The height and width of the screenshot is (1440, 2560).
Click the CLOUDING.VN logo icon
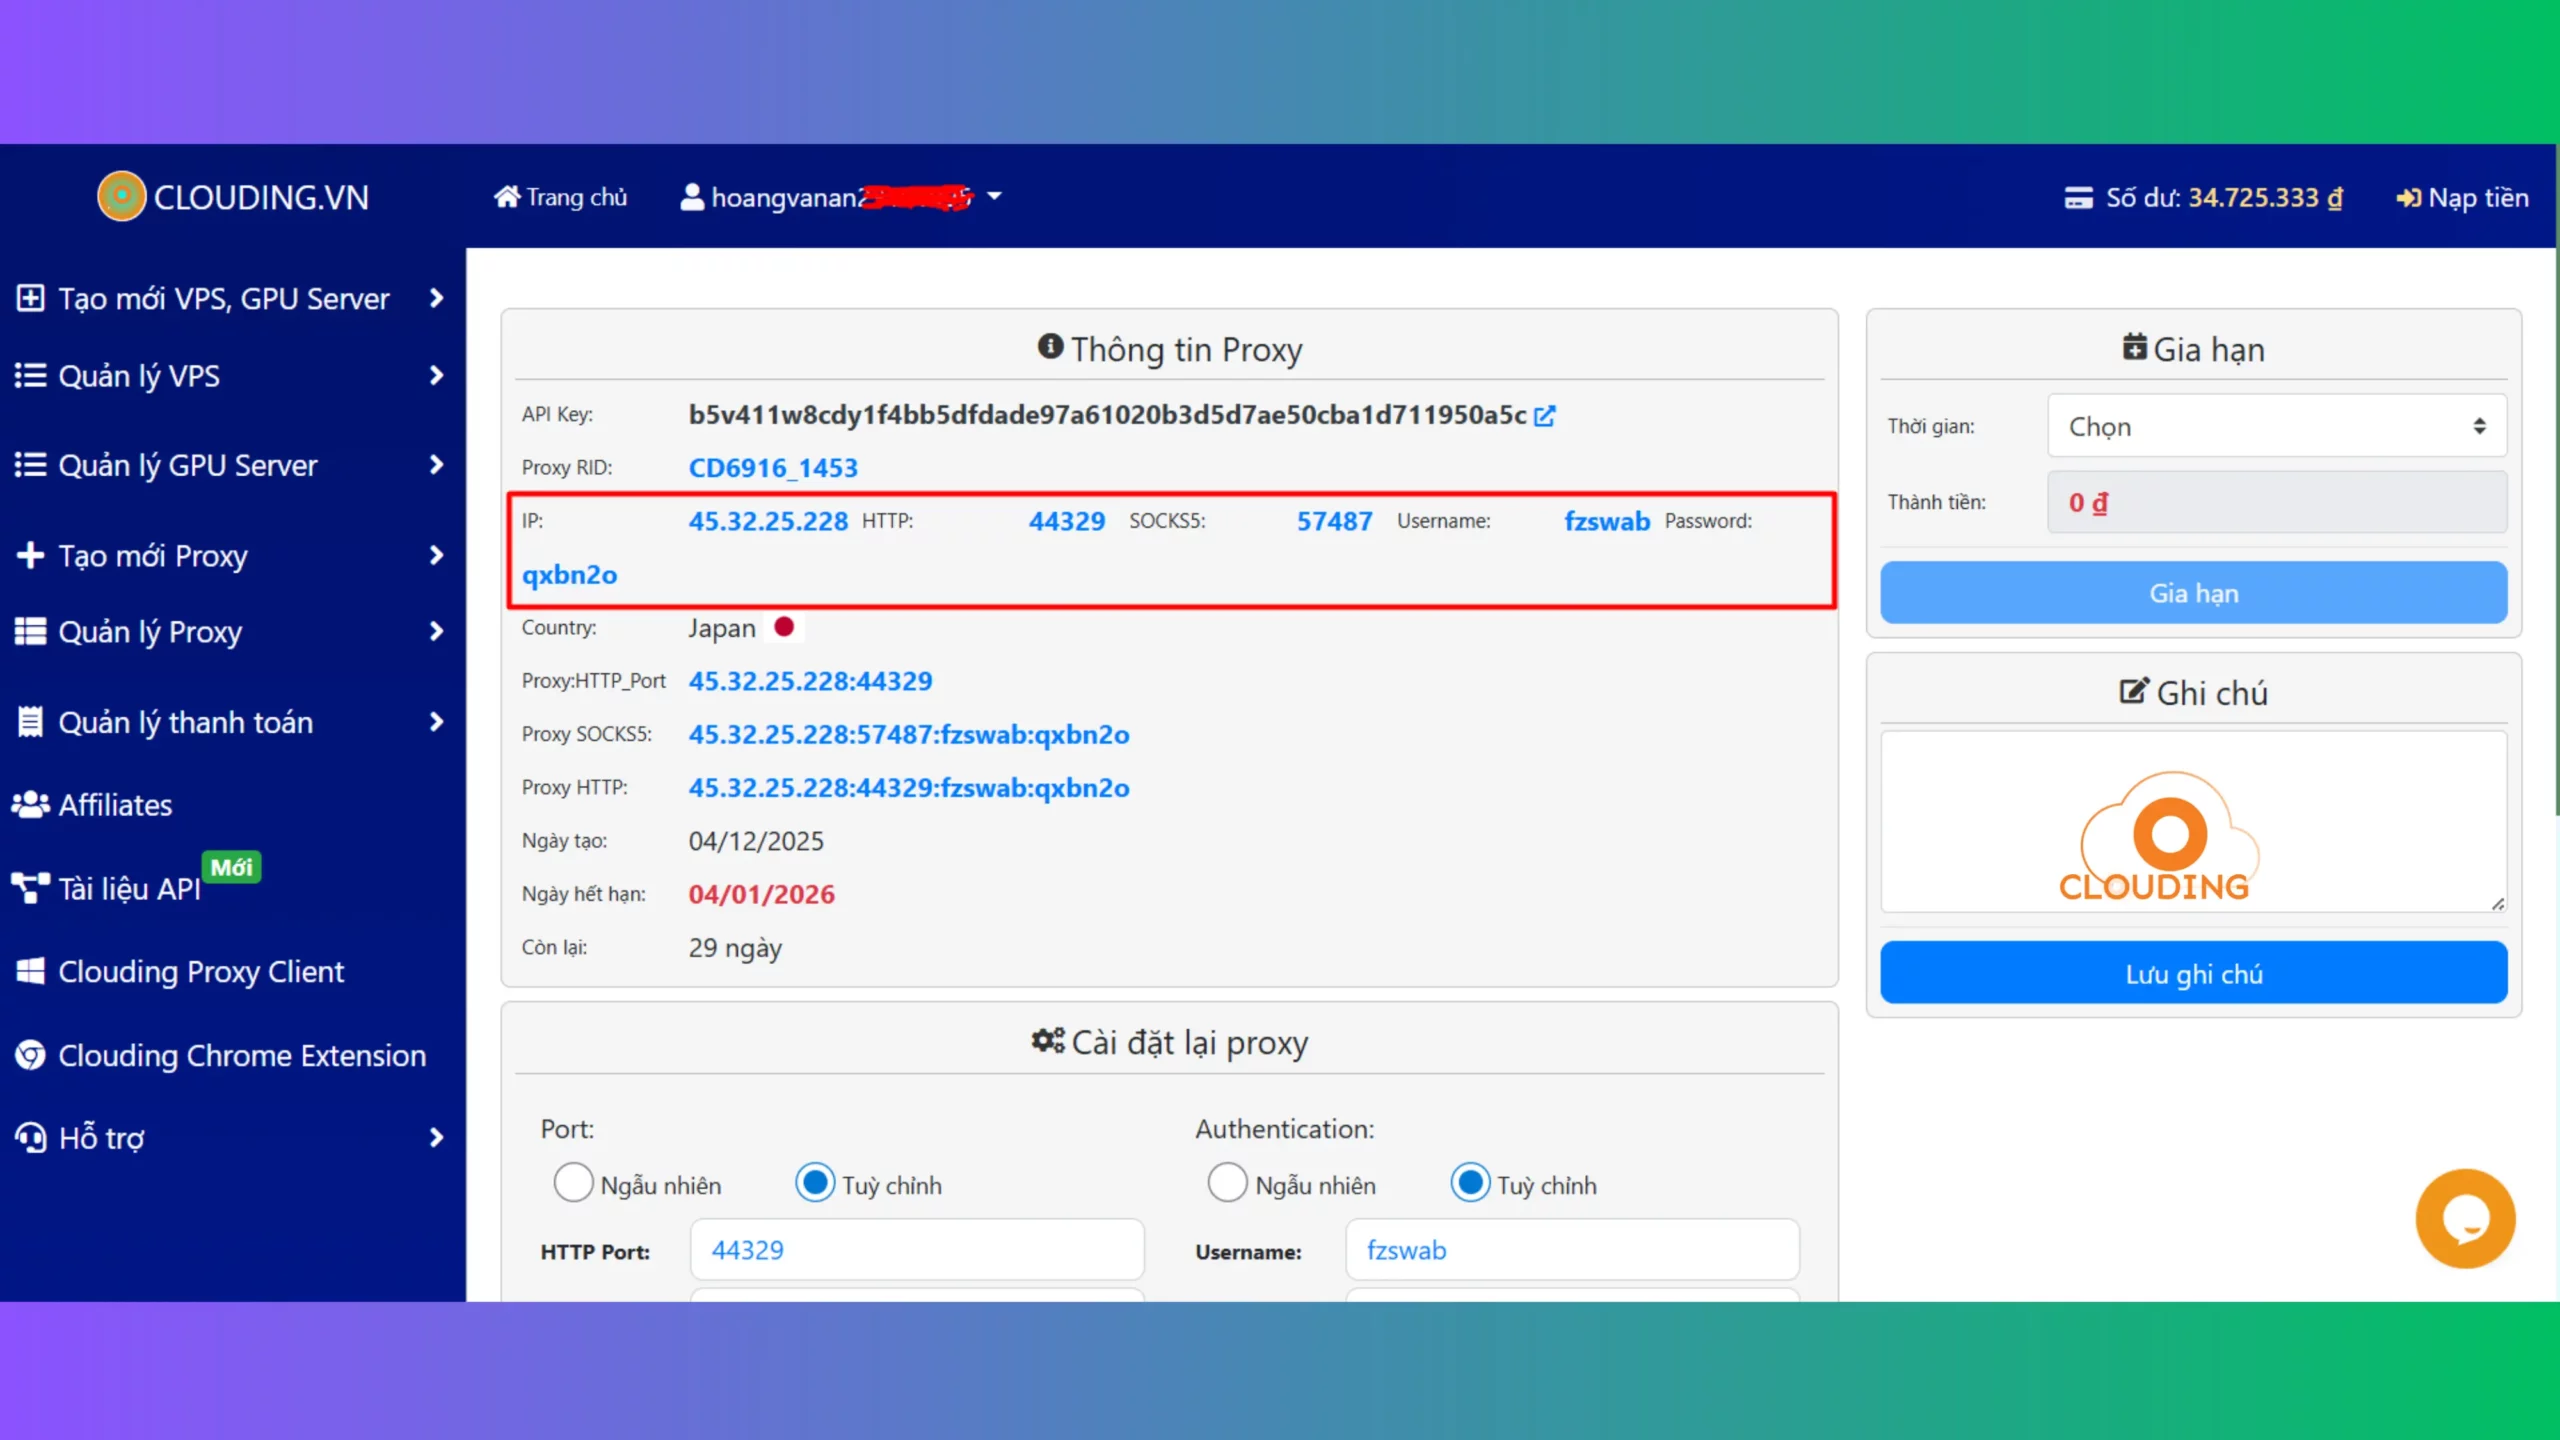pyautogui.click(x=120, y=196)
